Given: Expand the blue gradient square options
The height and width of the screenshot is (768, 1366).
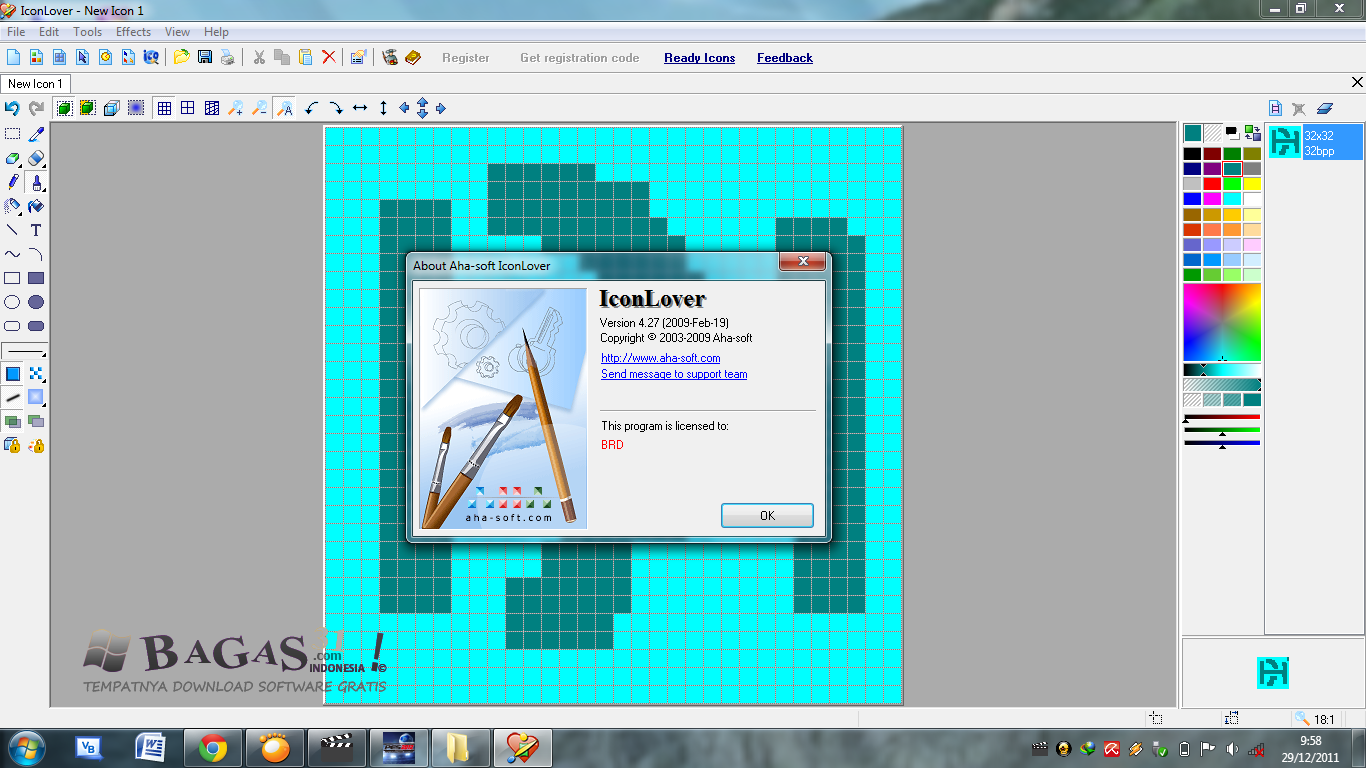Looking at the screenshot, I should (x=44, y=403).
